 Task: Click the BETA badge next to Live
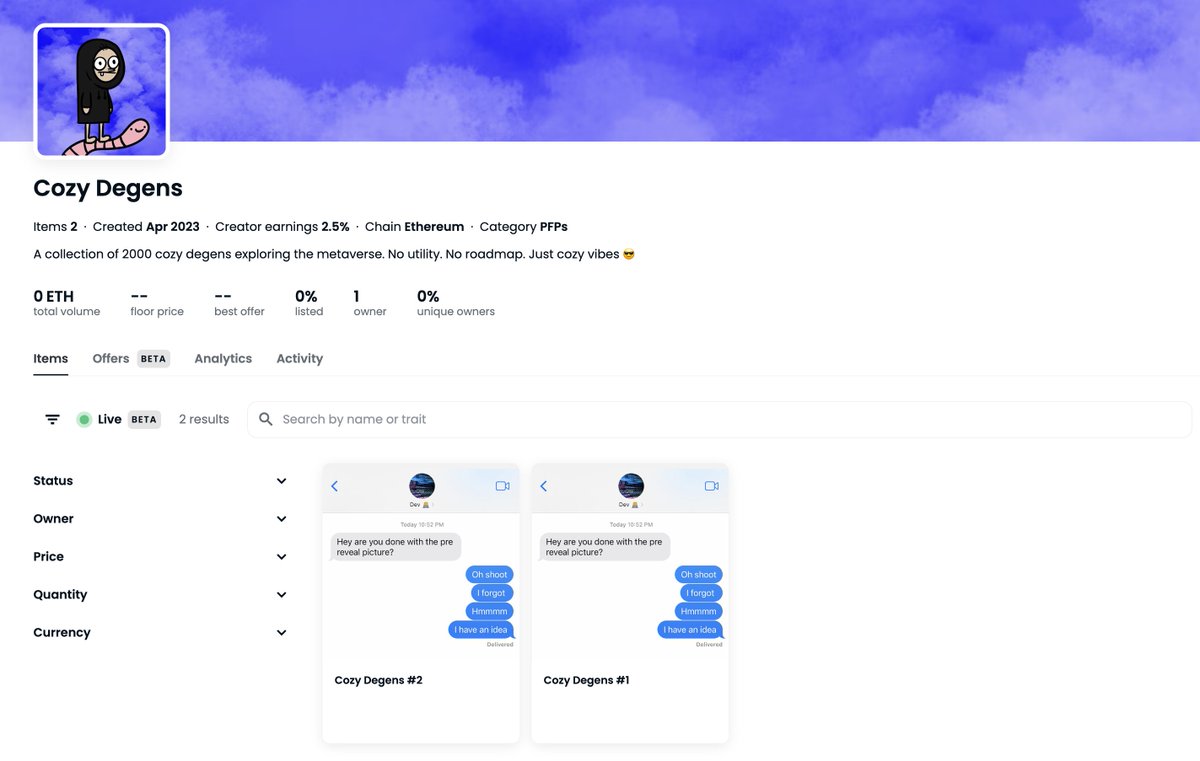pos(144,420)
